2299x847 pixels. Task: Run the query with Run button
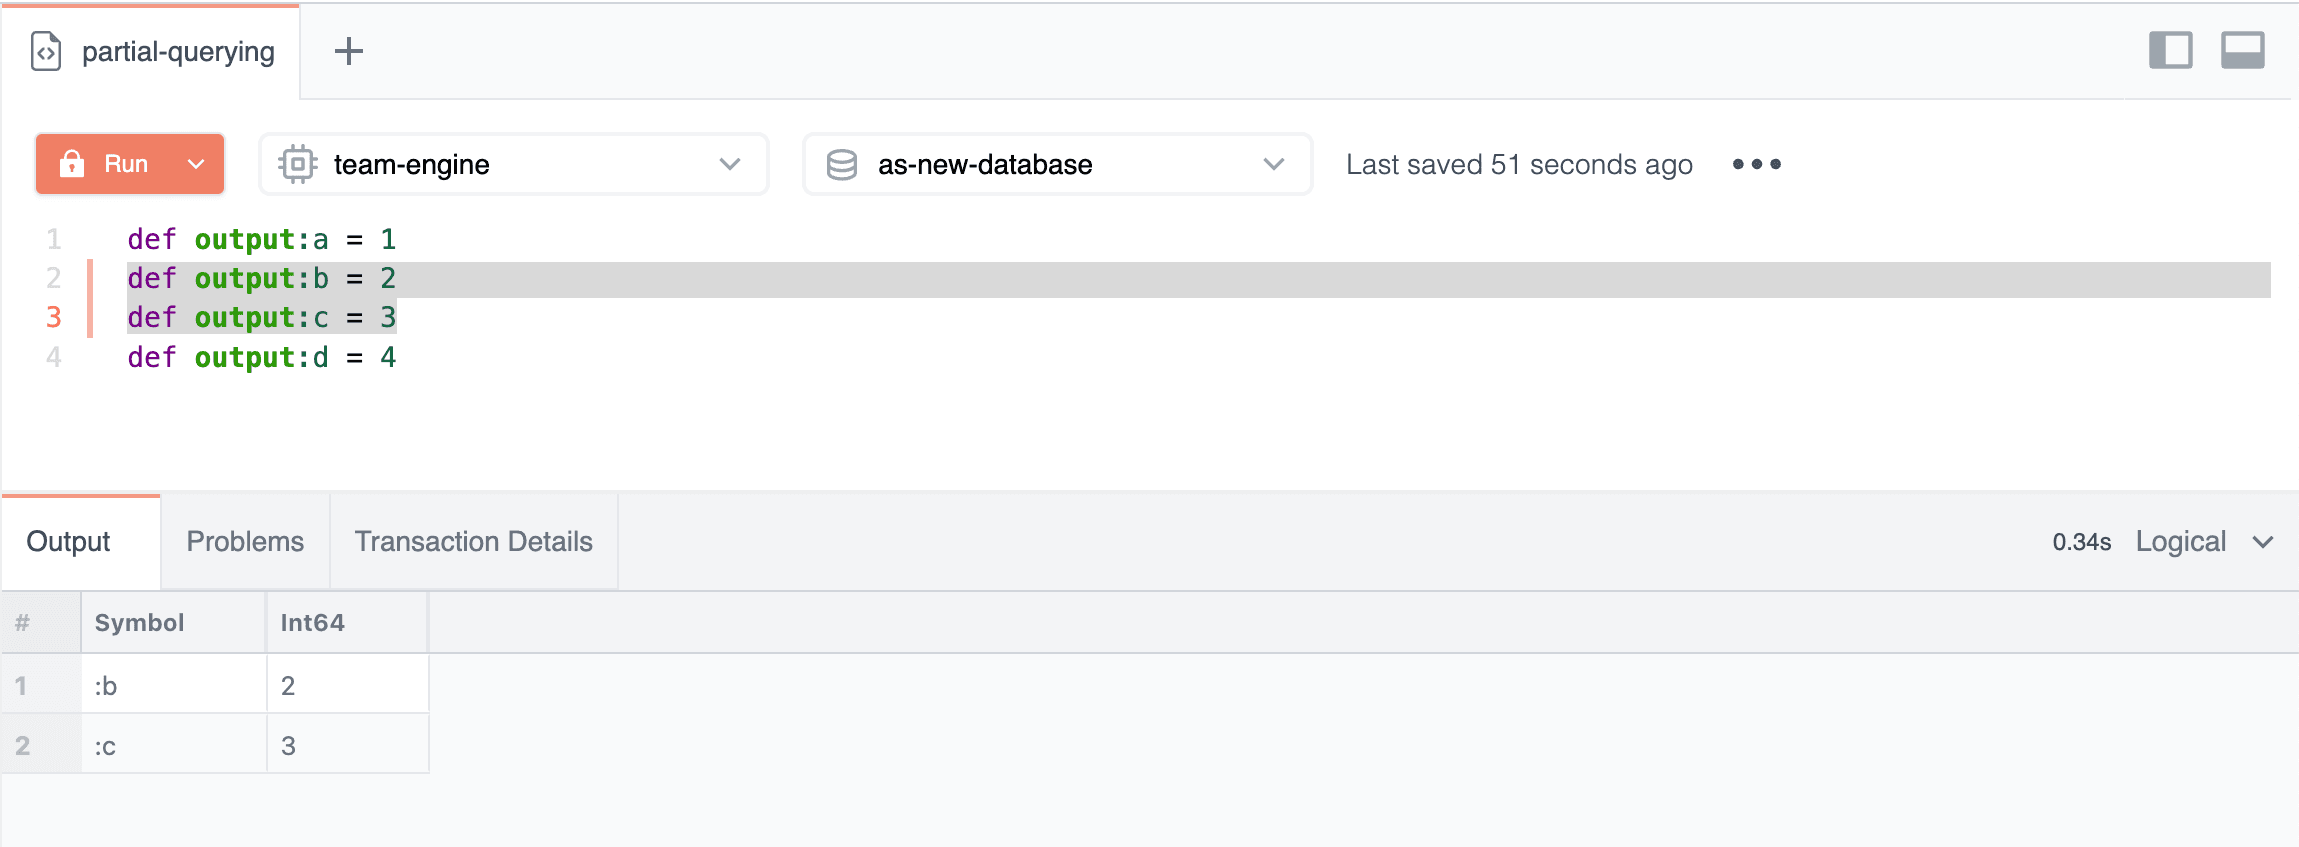click(125, 164)
